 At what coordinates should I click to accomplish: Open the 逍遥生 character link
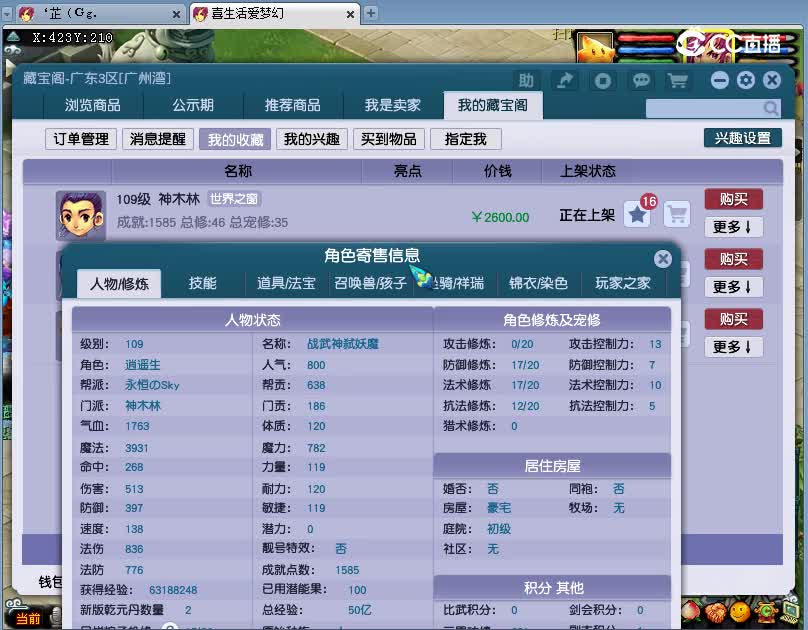143,363
